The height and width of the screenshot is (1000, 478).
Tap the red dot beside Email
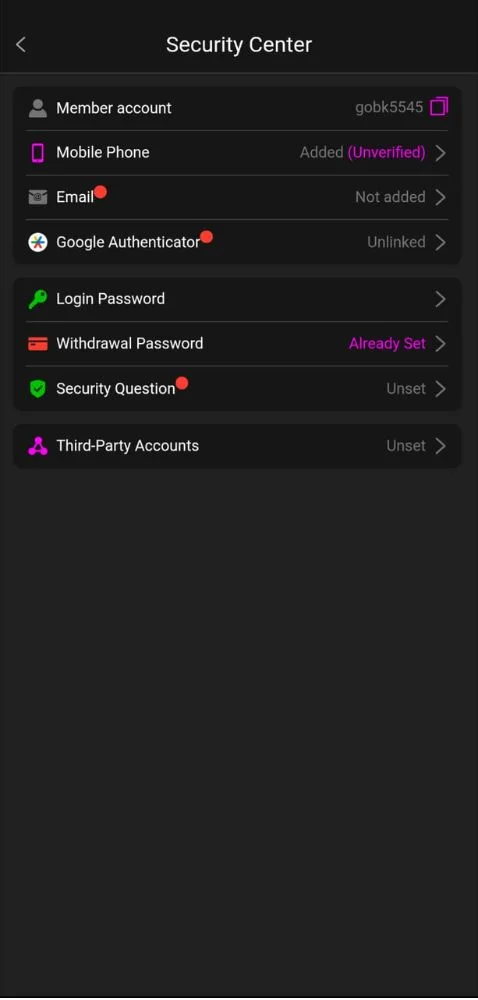pyautogui.click(x=100, y=193)
